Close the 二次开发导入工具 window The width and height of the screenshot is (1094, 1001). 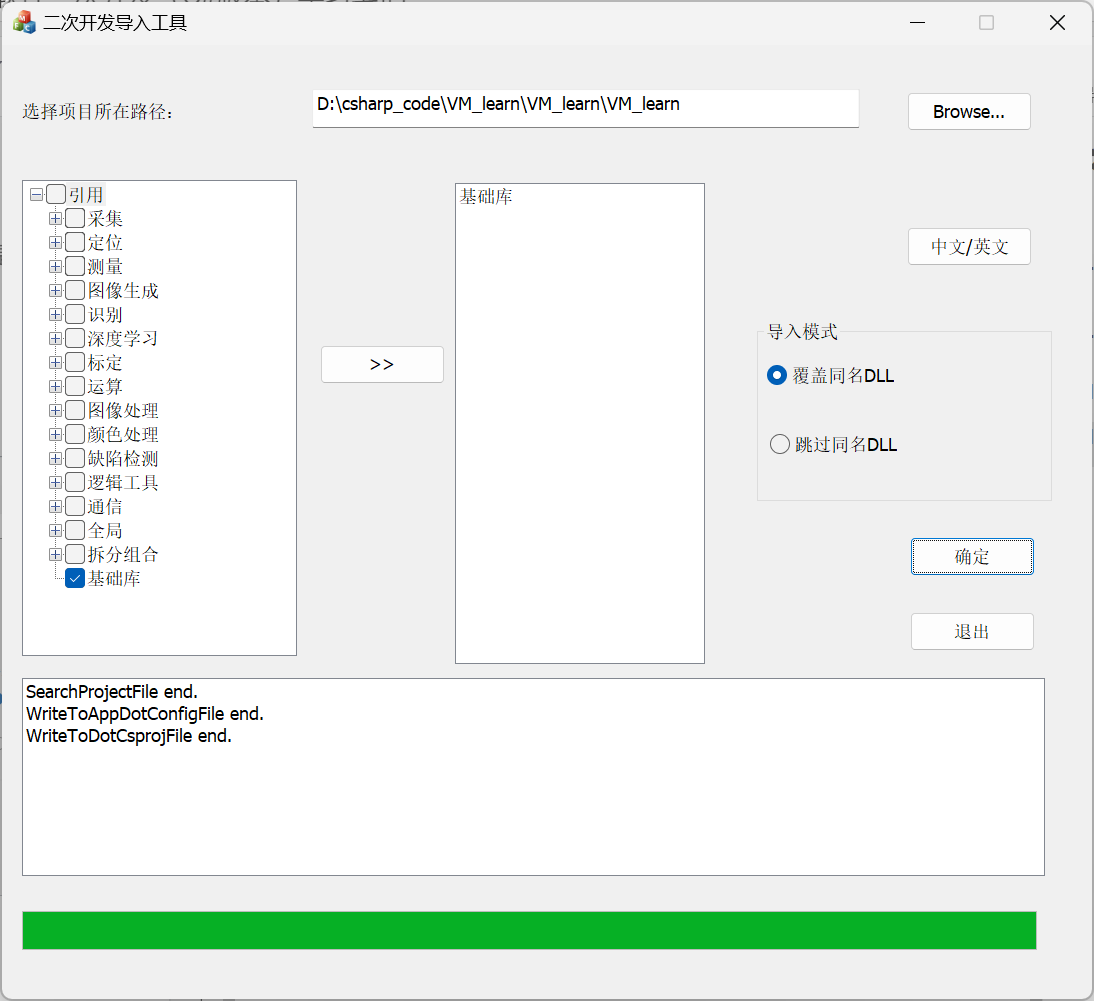pos(1057,22)
